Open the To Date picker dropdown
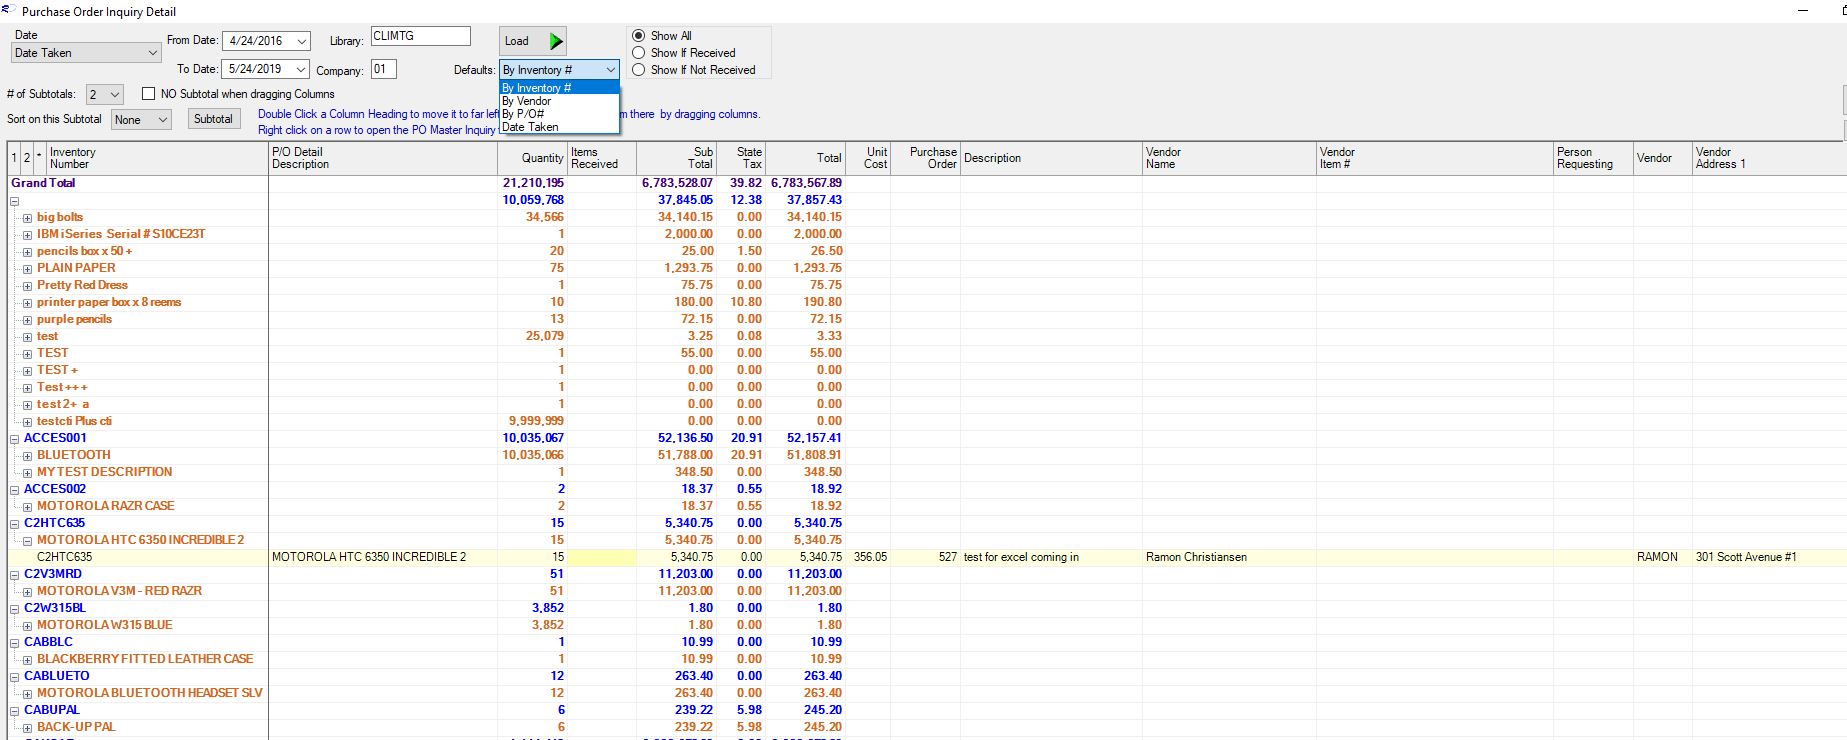 [x=302, y=69]
